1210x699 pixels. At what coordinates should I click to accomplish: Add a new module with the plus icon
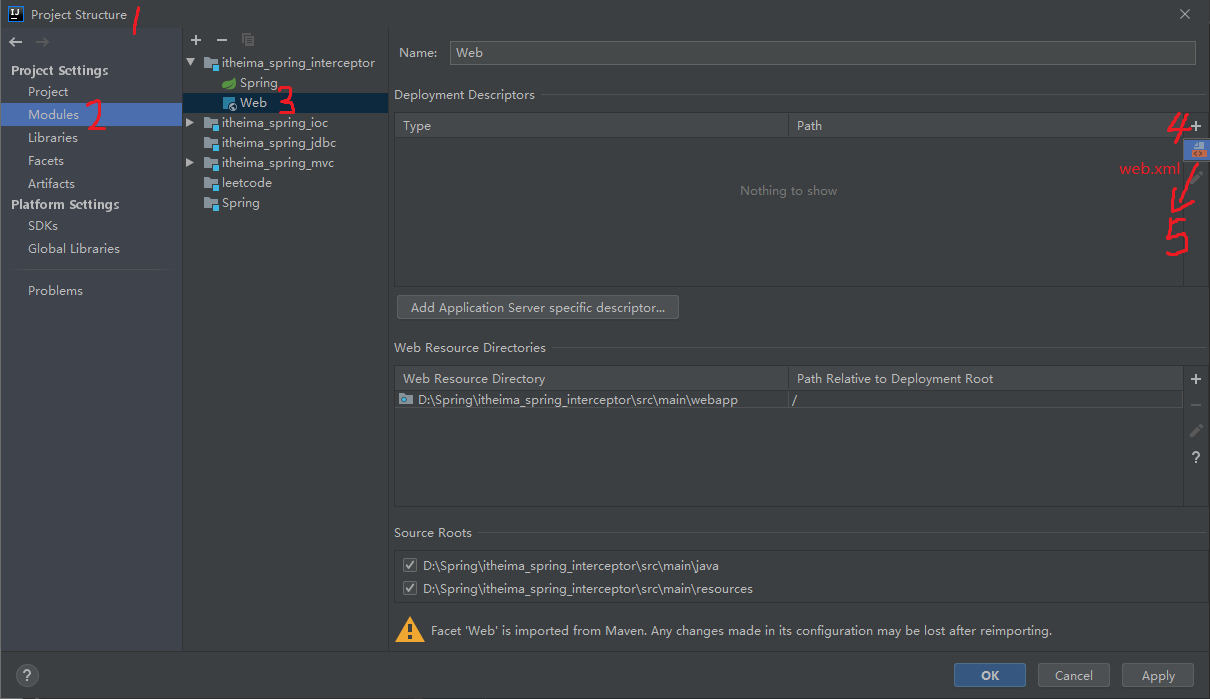coord(196,40)
